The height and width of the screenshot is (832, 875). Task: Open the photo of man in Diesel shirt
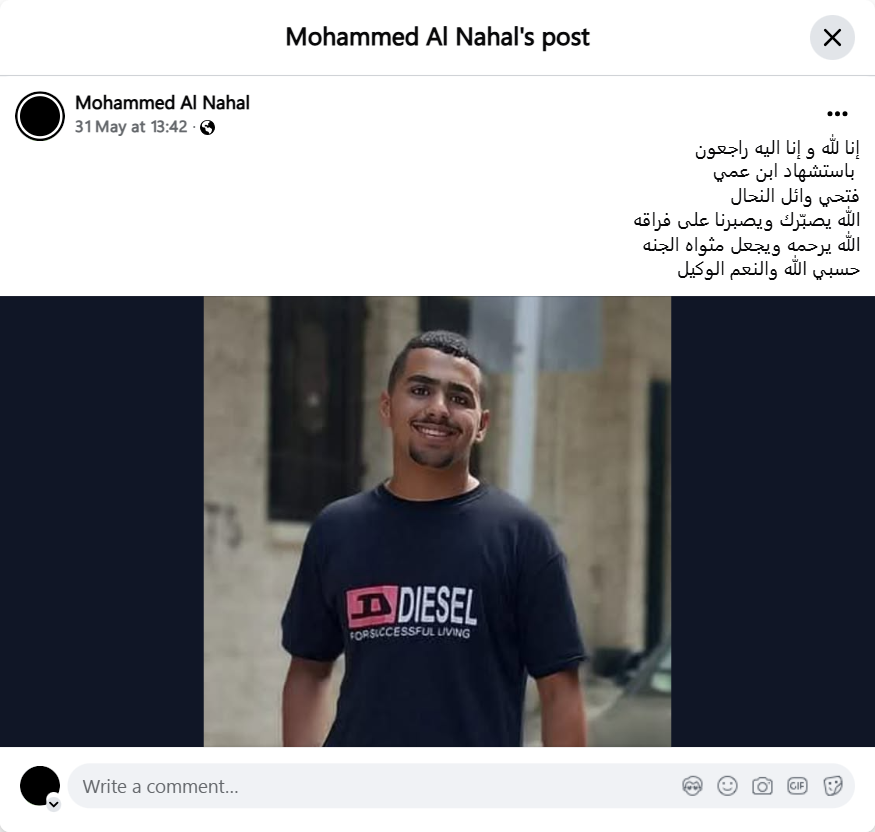(437, 521)
